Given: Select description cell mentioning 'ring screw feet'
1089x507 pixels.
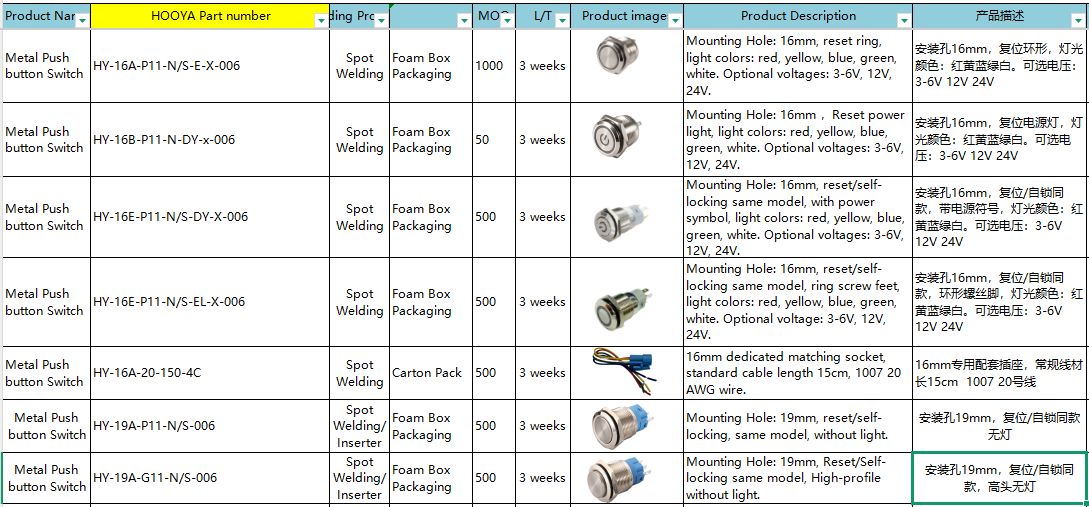Looking at the screenshot, I should click(797, 301).
